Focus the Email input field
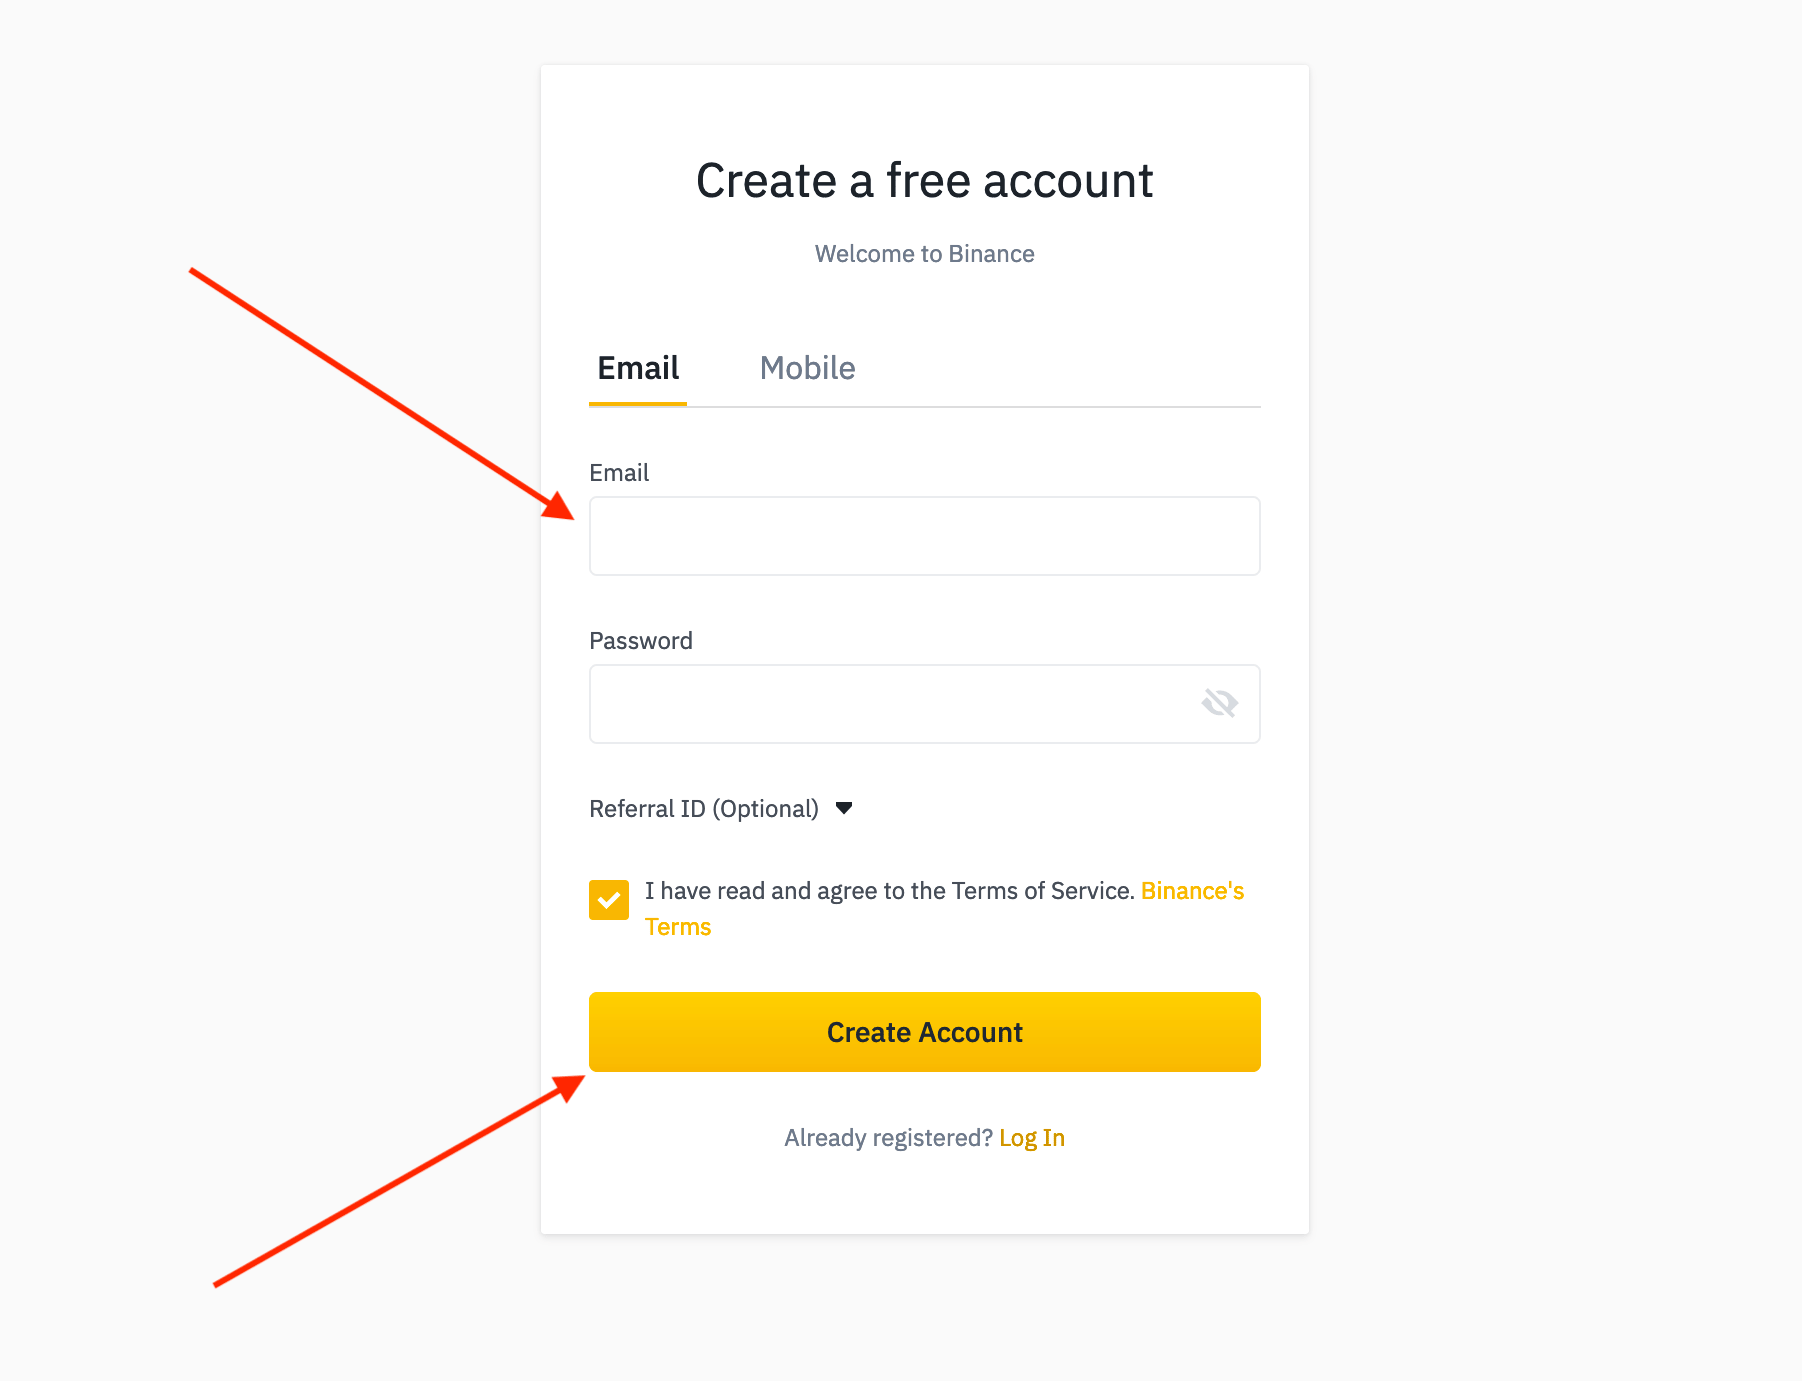This screenshot has height=1381, width=1802. tap(924, 536)
